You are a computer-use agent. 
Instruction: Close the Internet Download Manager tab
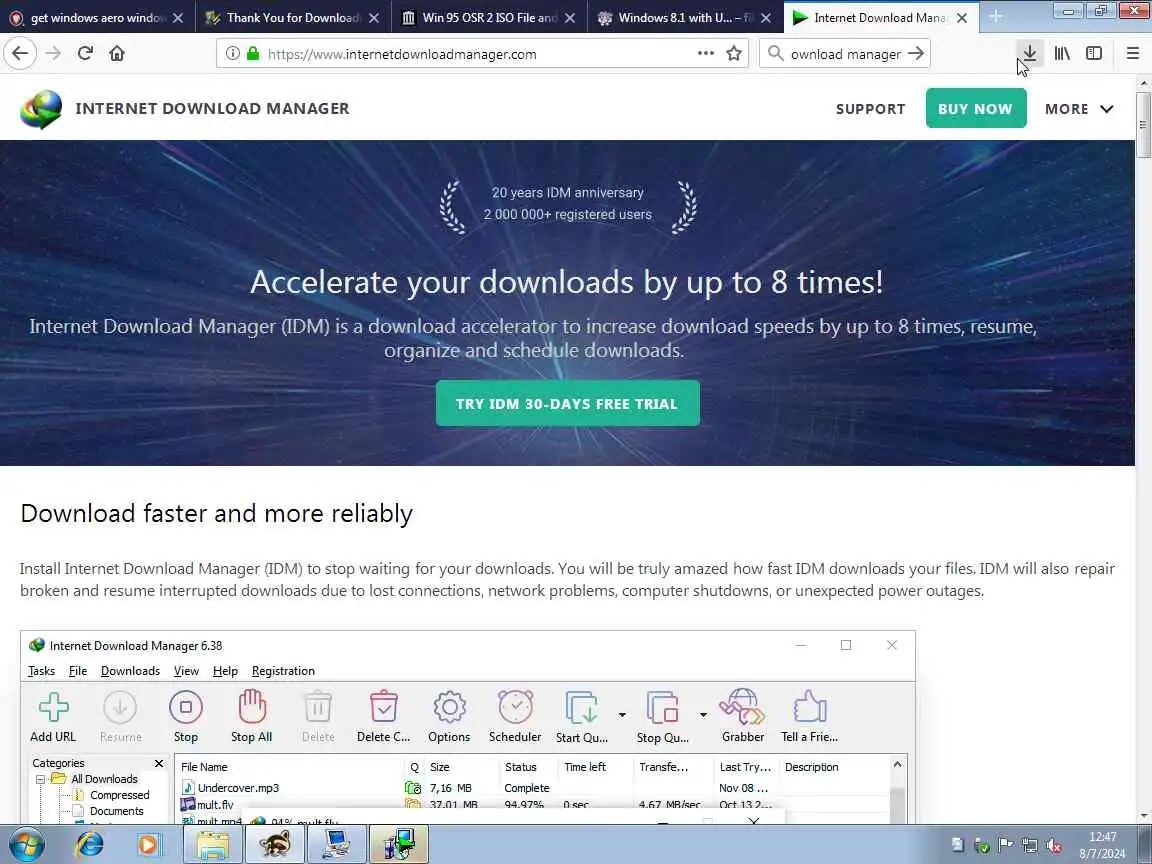click(962, 18)
